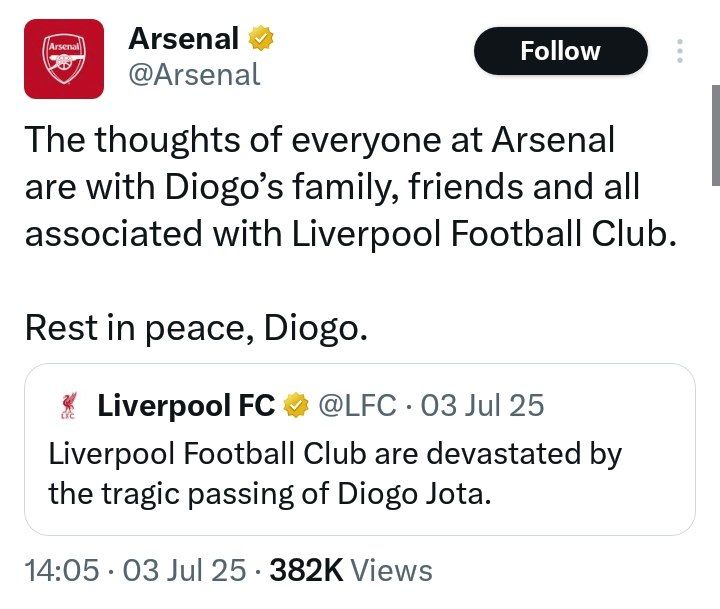Click the Liverpool FC crest avatar

pyautogui.click(x=71, y=406)
